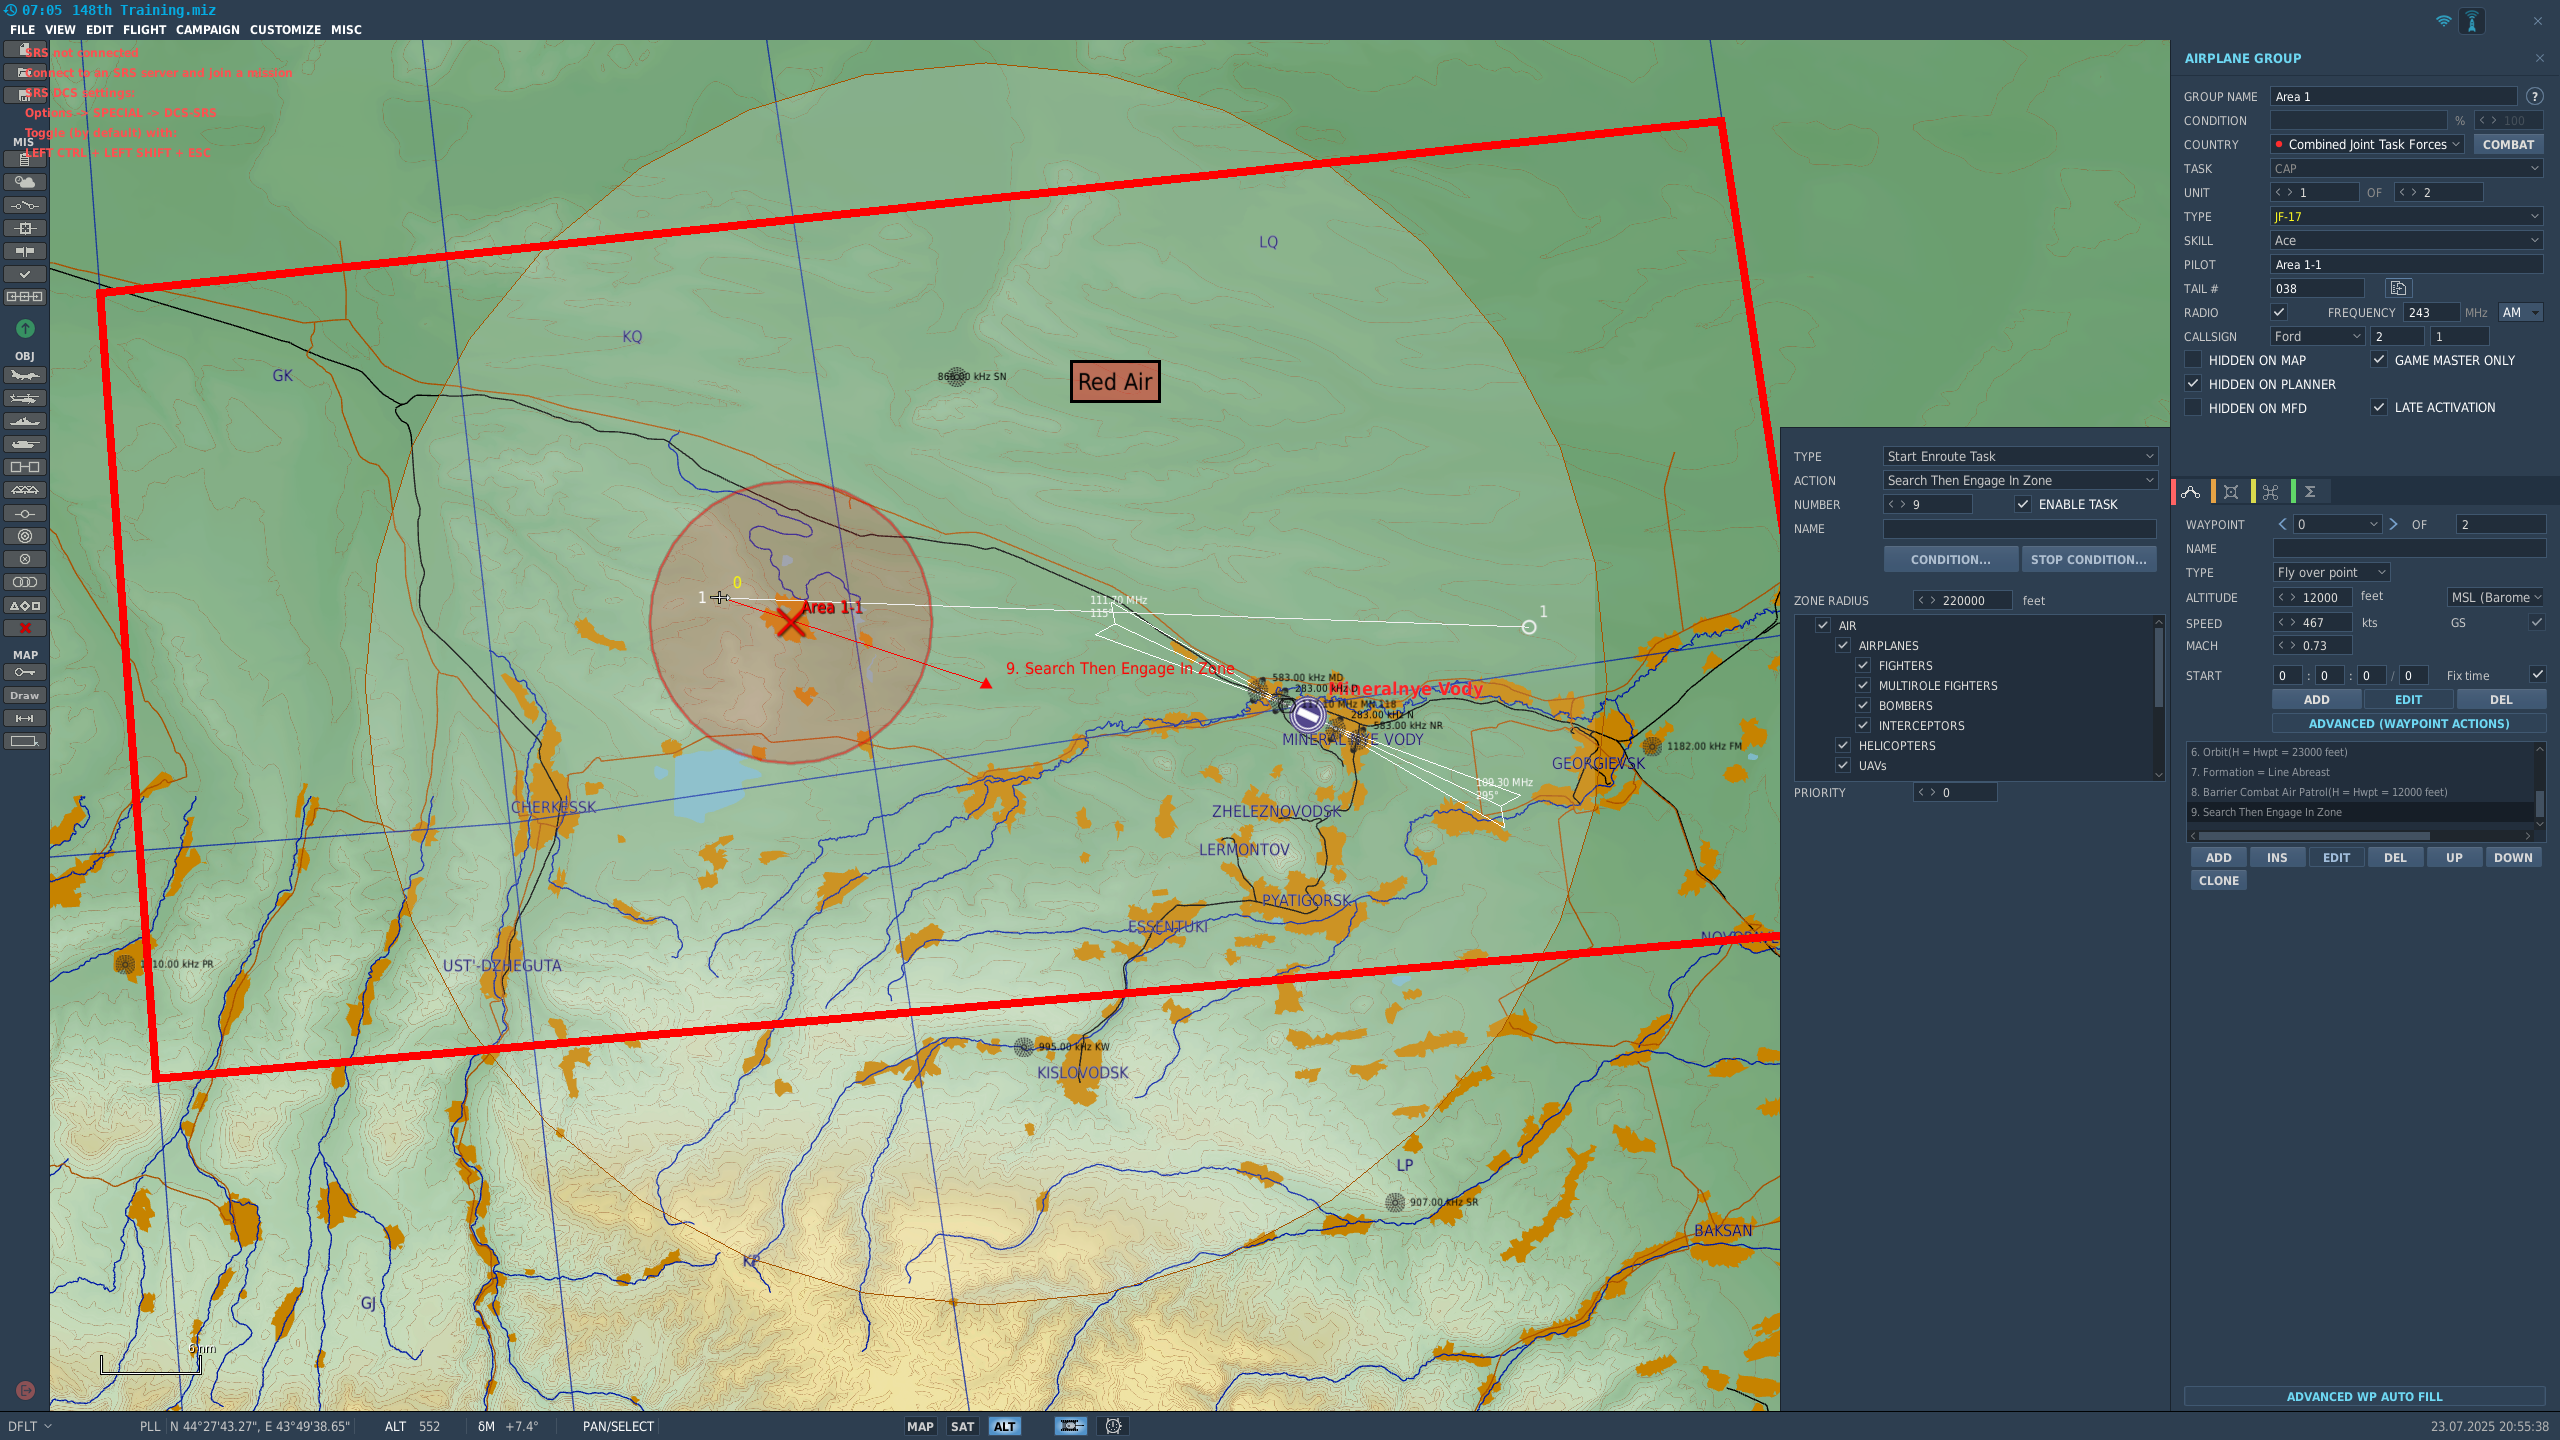The image size is (2560, 1440).
Task: Switch map view to SAT mode
Action: click(x=962, y=1427)
